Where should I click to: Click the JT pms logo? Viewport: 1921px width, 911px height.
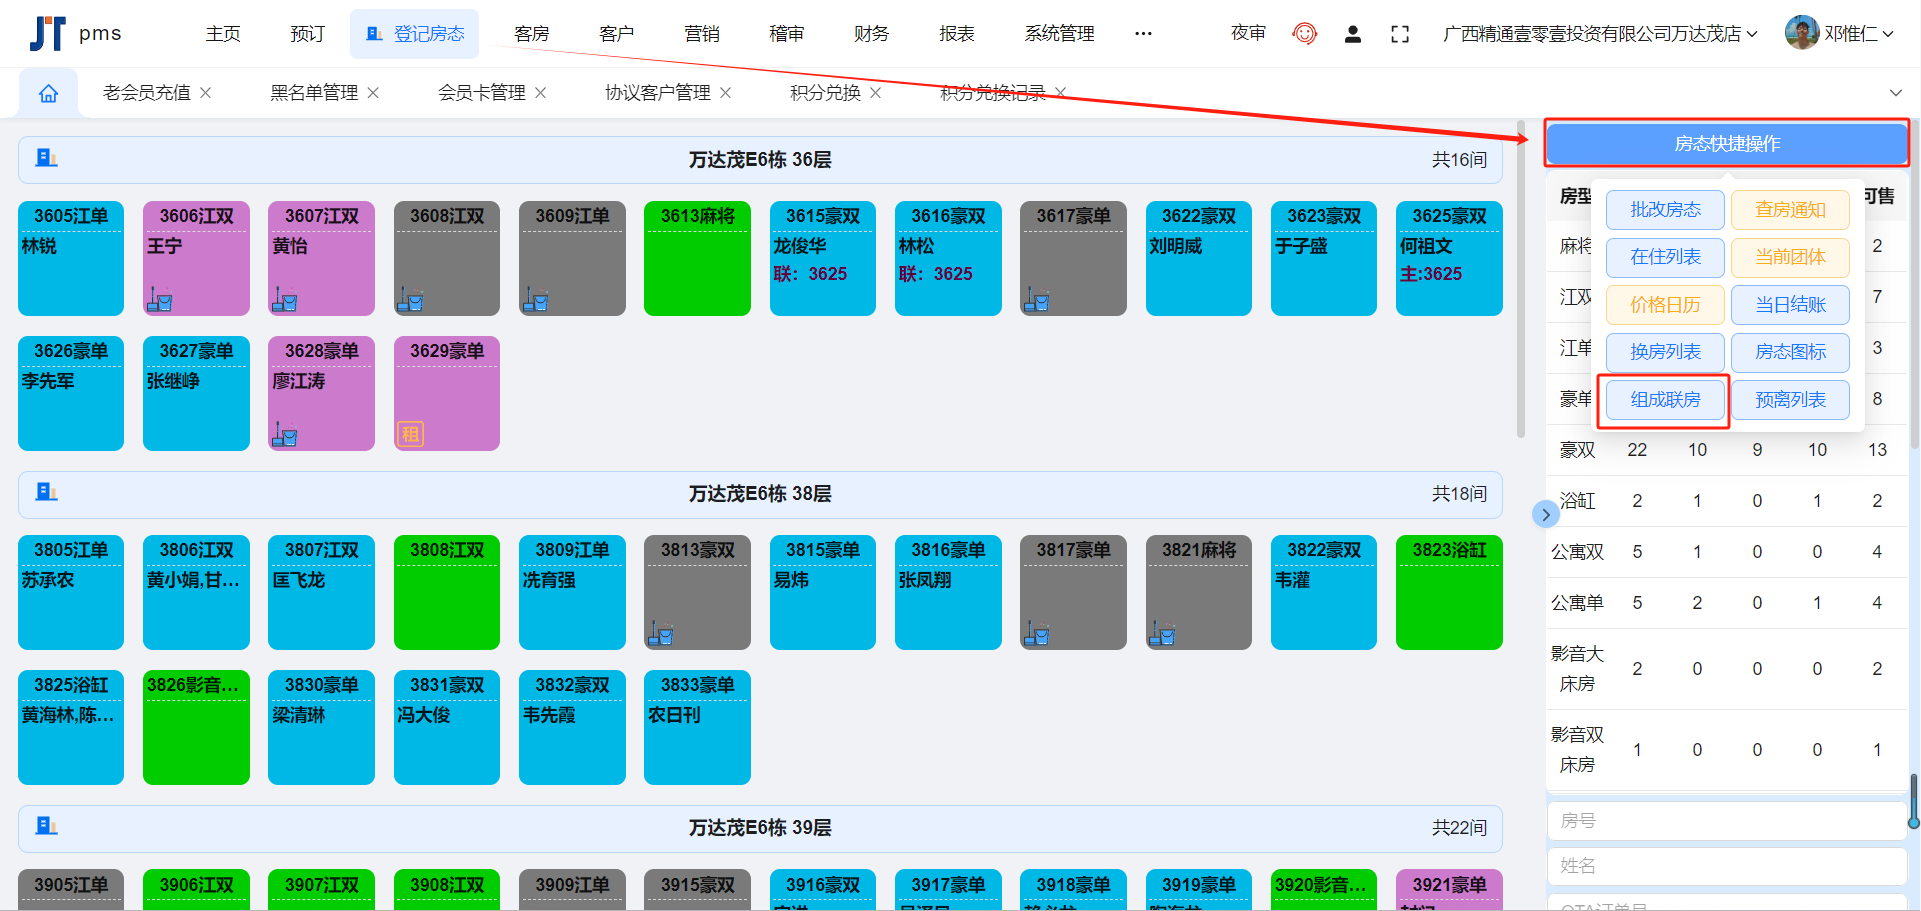pos(75,33)
